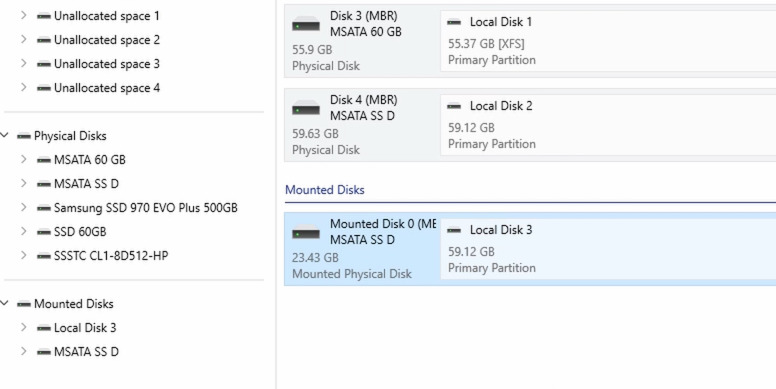
Task: Click drive icon beside Local Disk 3 in tree
Action: click(44, 328)
